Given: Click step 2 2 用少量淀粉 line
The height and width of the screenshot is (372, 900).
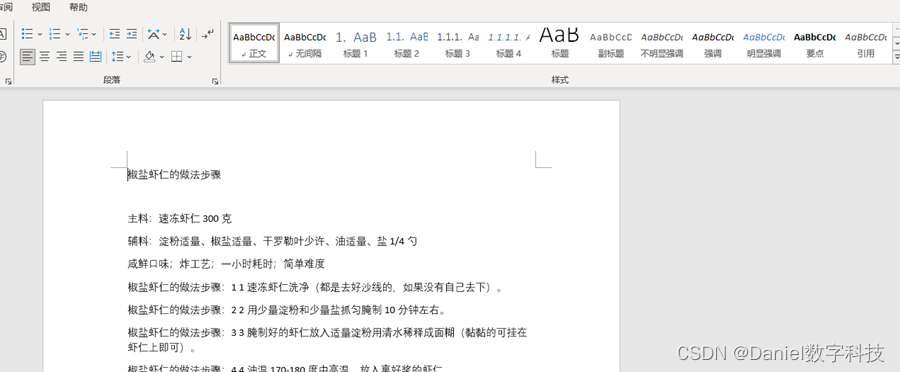Looking at the screenshot, I should click(287, 311).
